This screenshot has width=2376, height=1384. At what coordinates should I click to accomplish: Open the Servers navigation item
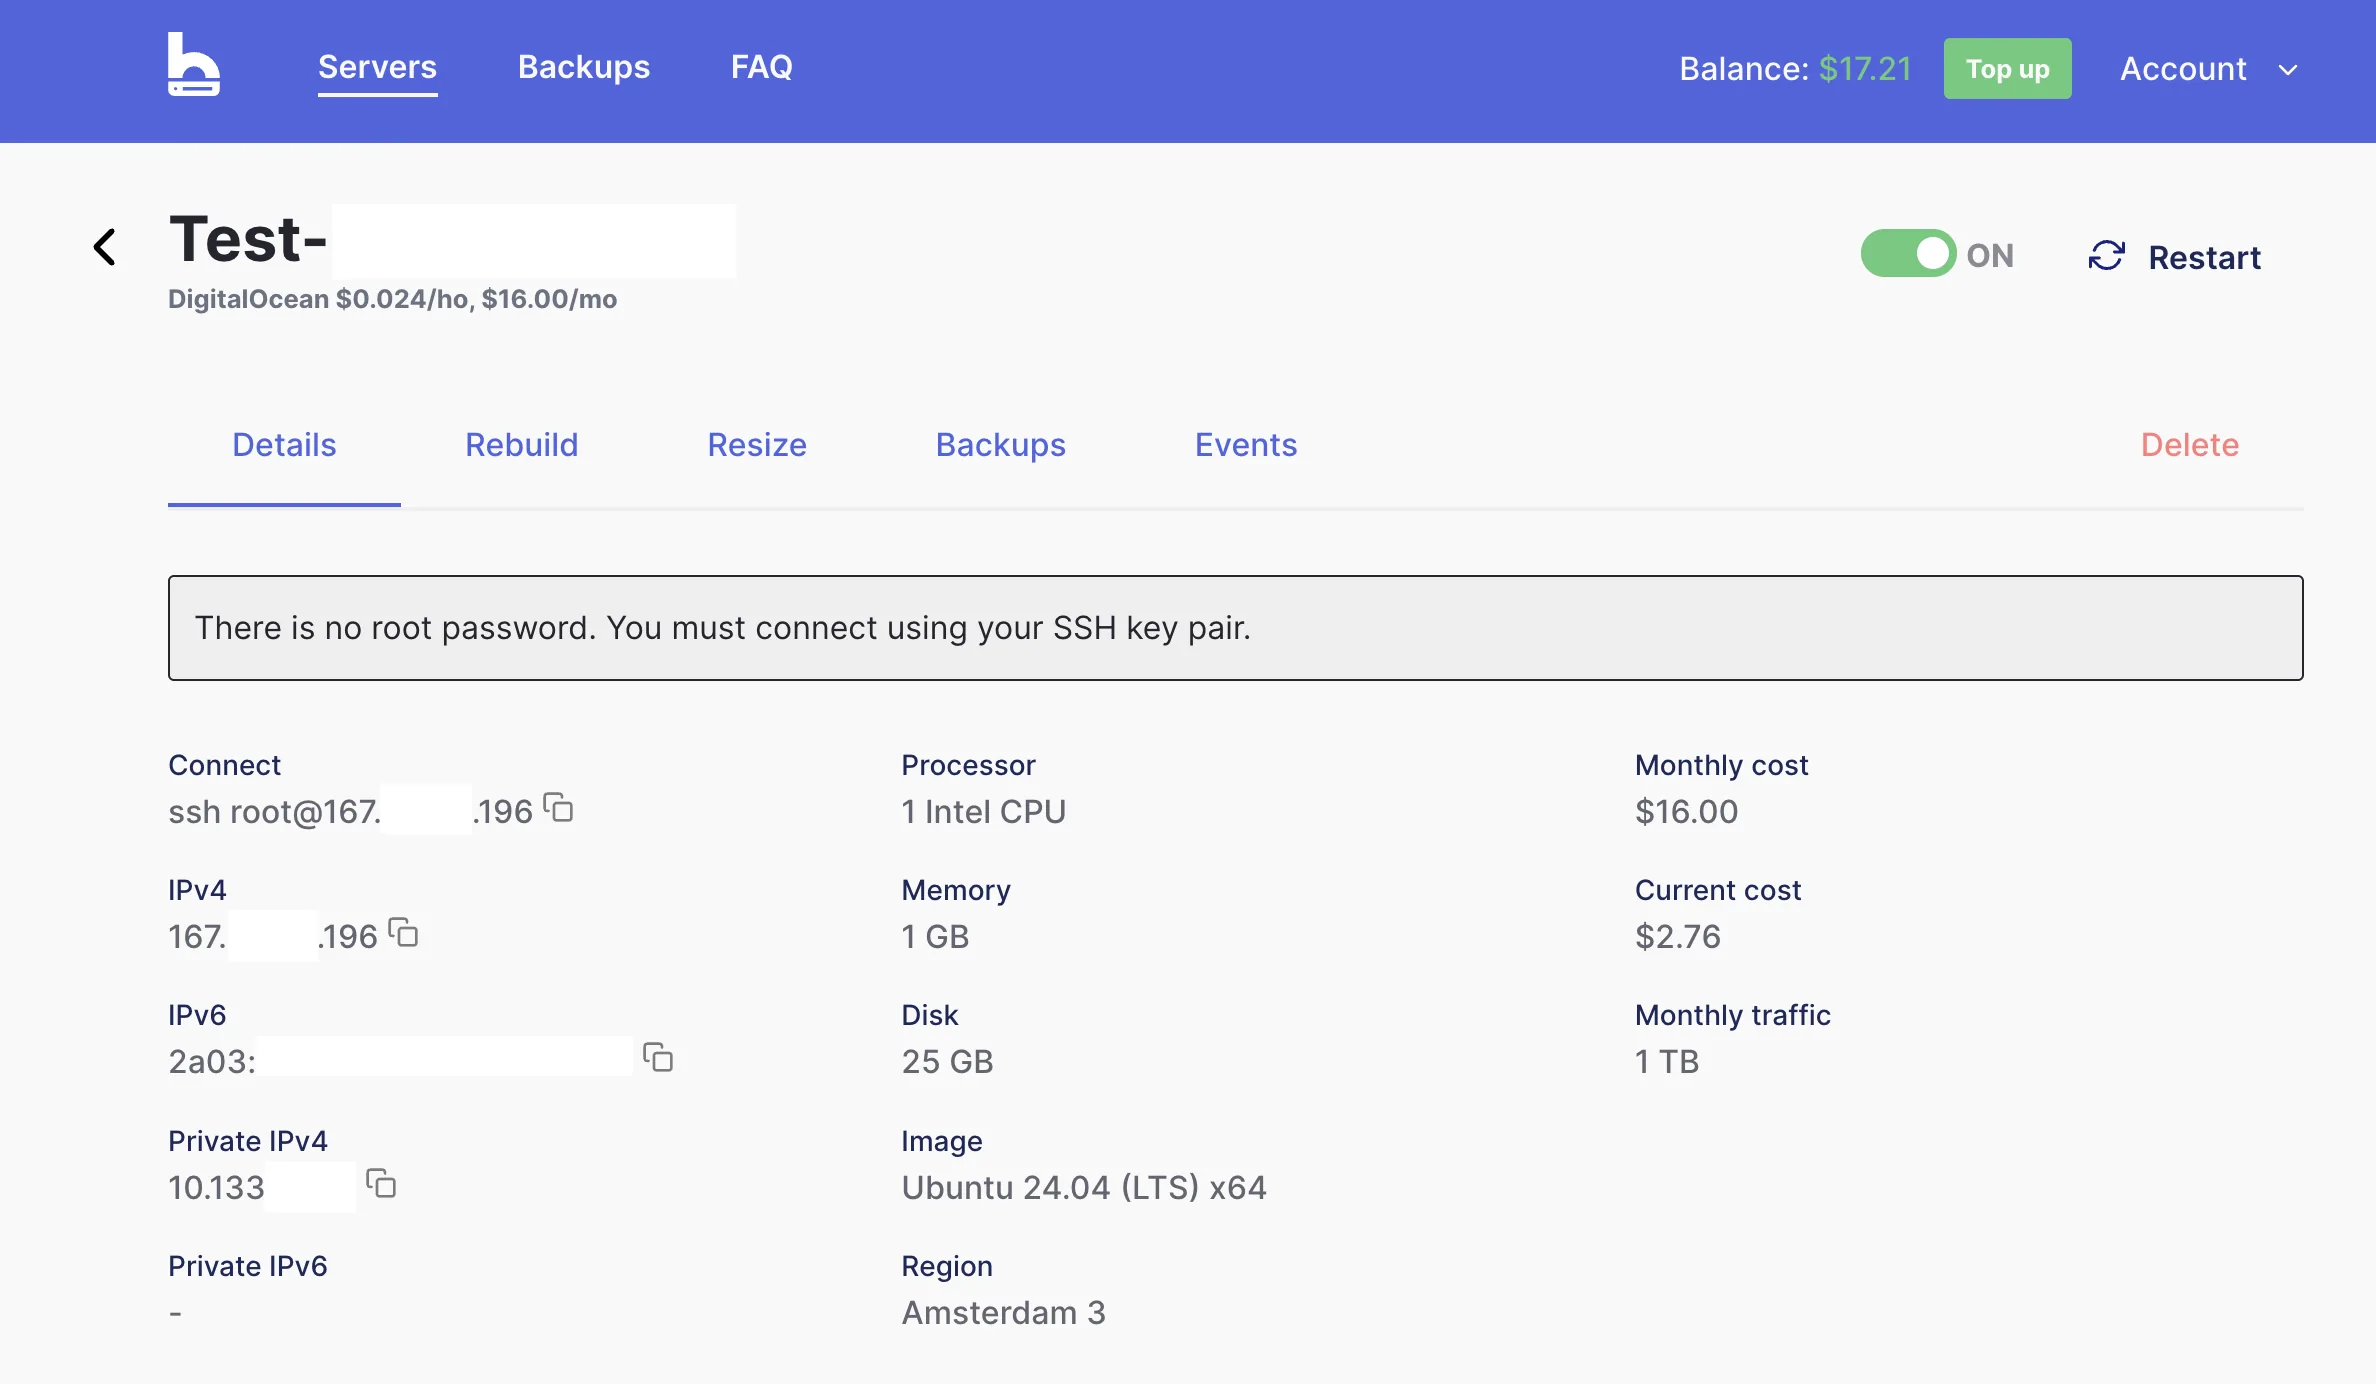(377, 67)
